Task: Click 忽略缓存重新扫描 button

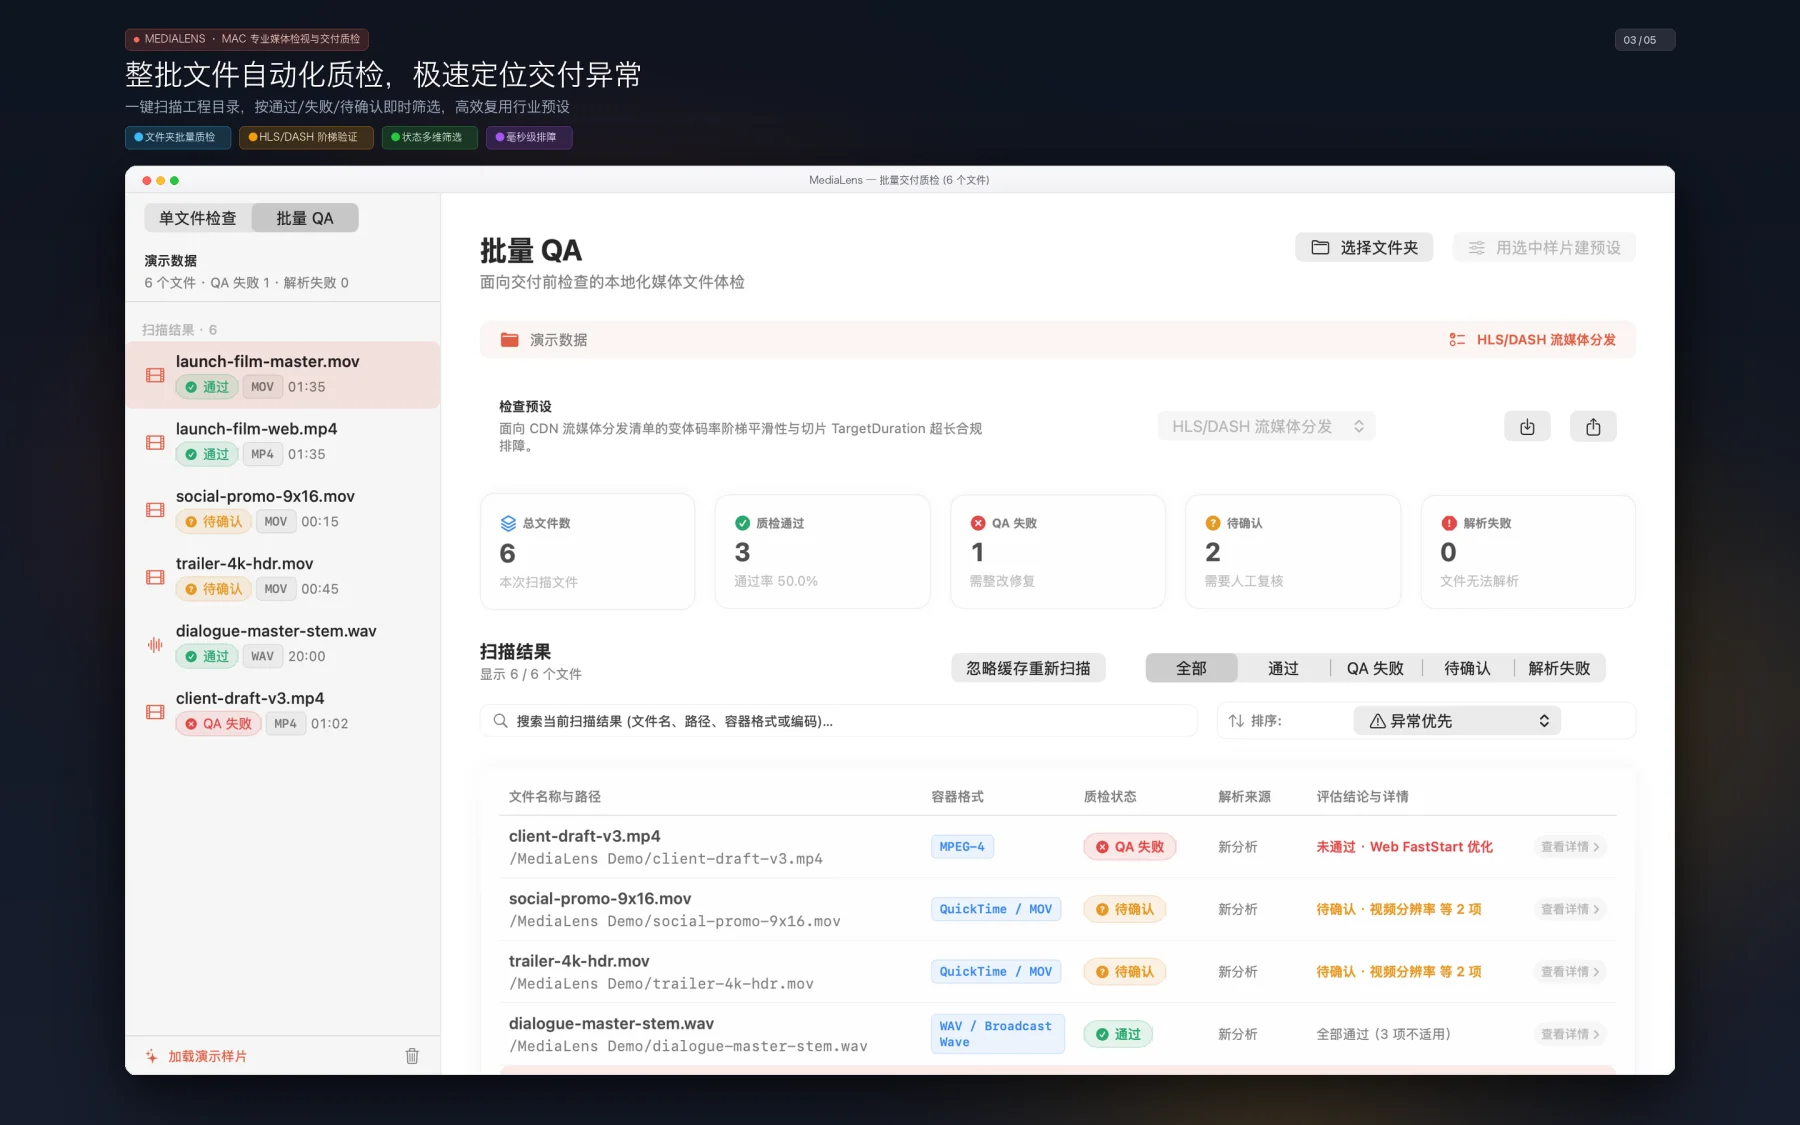Action: 1028,668
